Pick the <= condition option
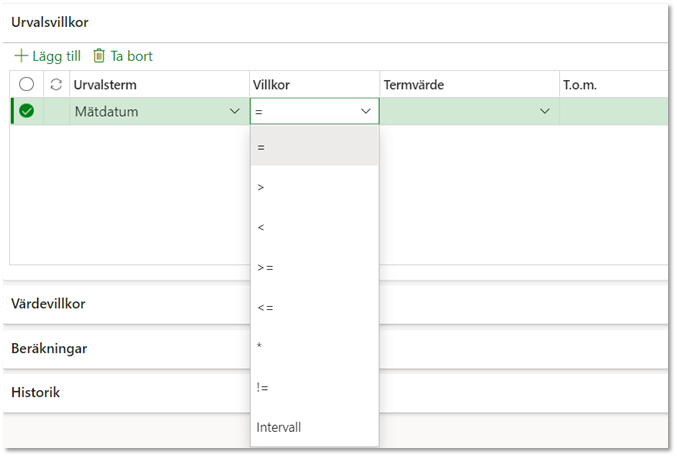This screenshot has width=677, height=457. click(x=314, y=308)
